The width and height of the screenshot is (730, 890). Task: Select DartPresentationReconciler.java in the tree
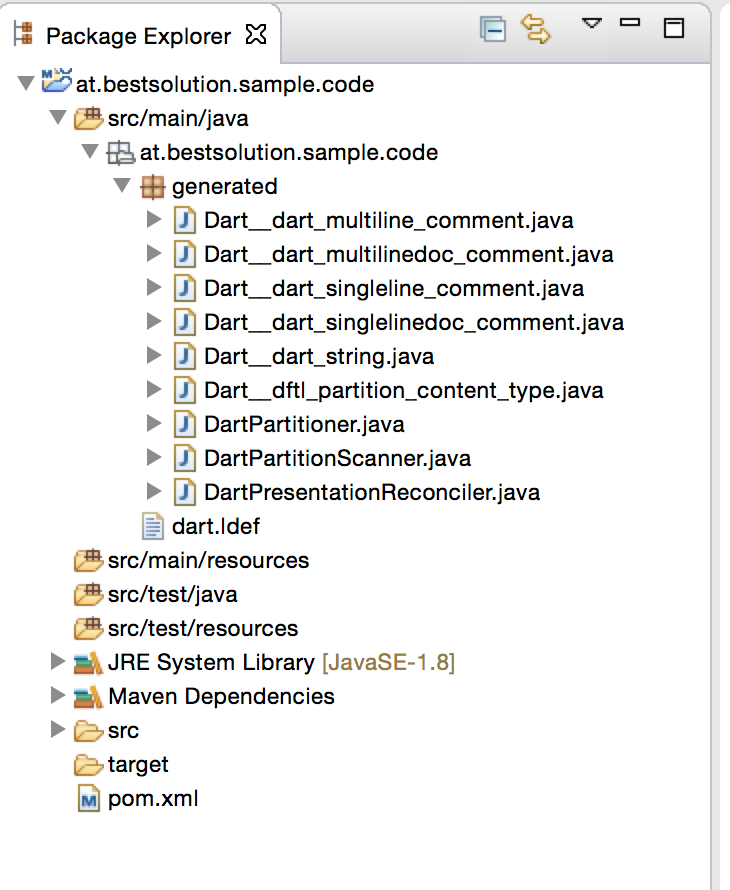[372, 492]
